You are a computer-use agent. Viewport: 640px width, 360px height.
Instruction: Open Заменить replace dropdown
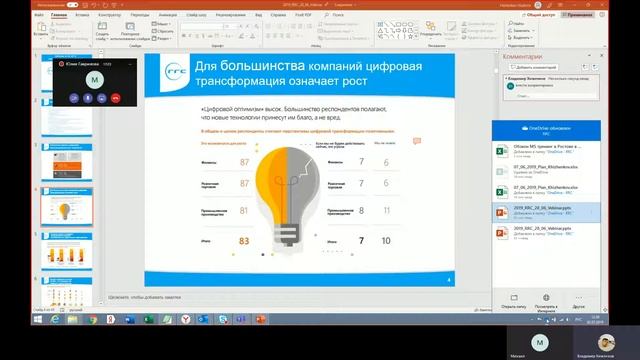coord(521,31)
